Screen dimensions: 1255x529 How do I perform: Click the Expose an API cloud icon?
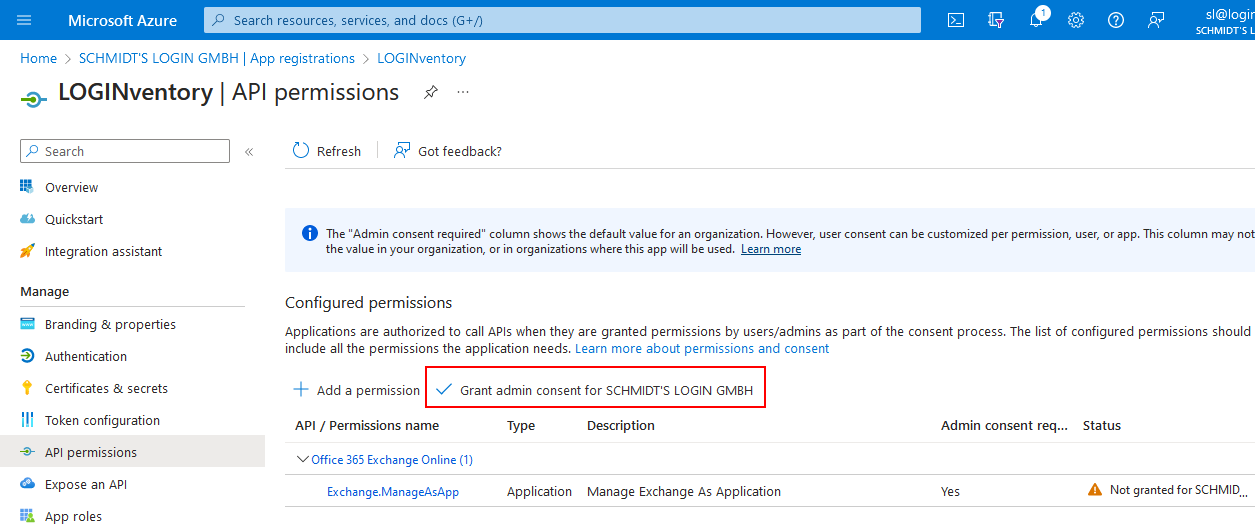tap(27, 484)
